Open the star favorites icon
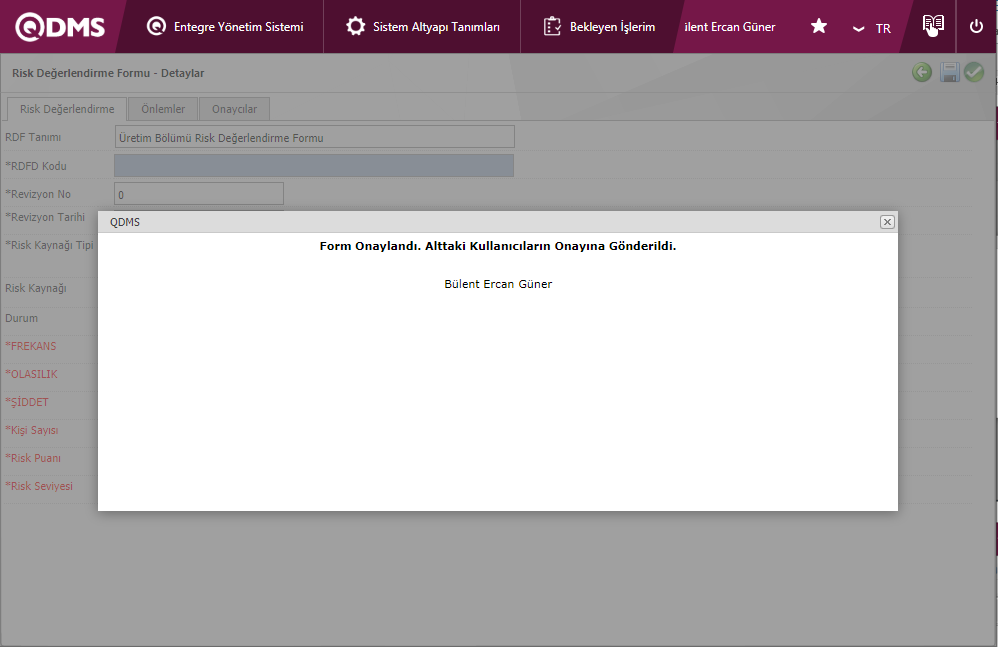The height and width of the screenshot is (647, 998). pyautogui.click(x=818, y=27)
